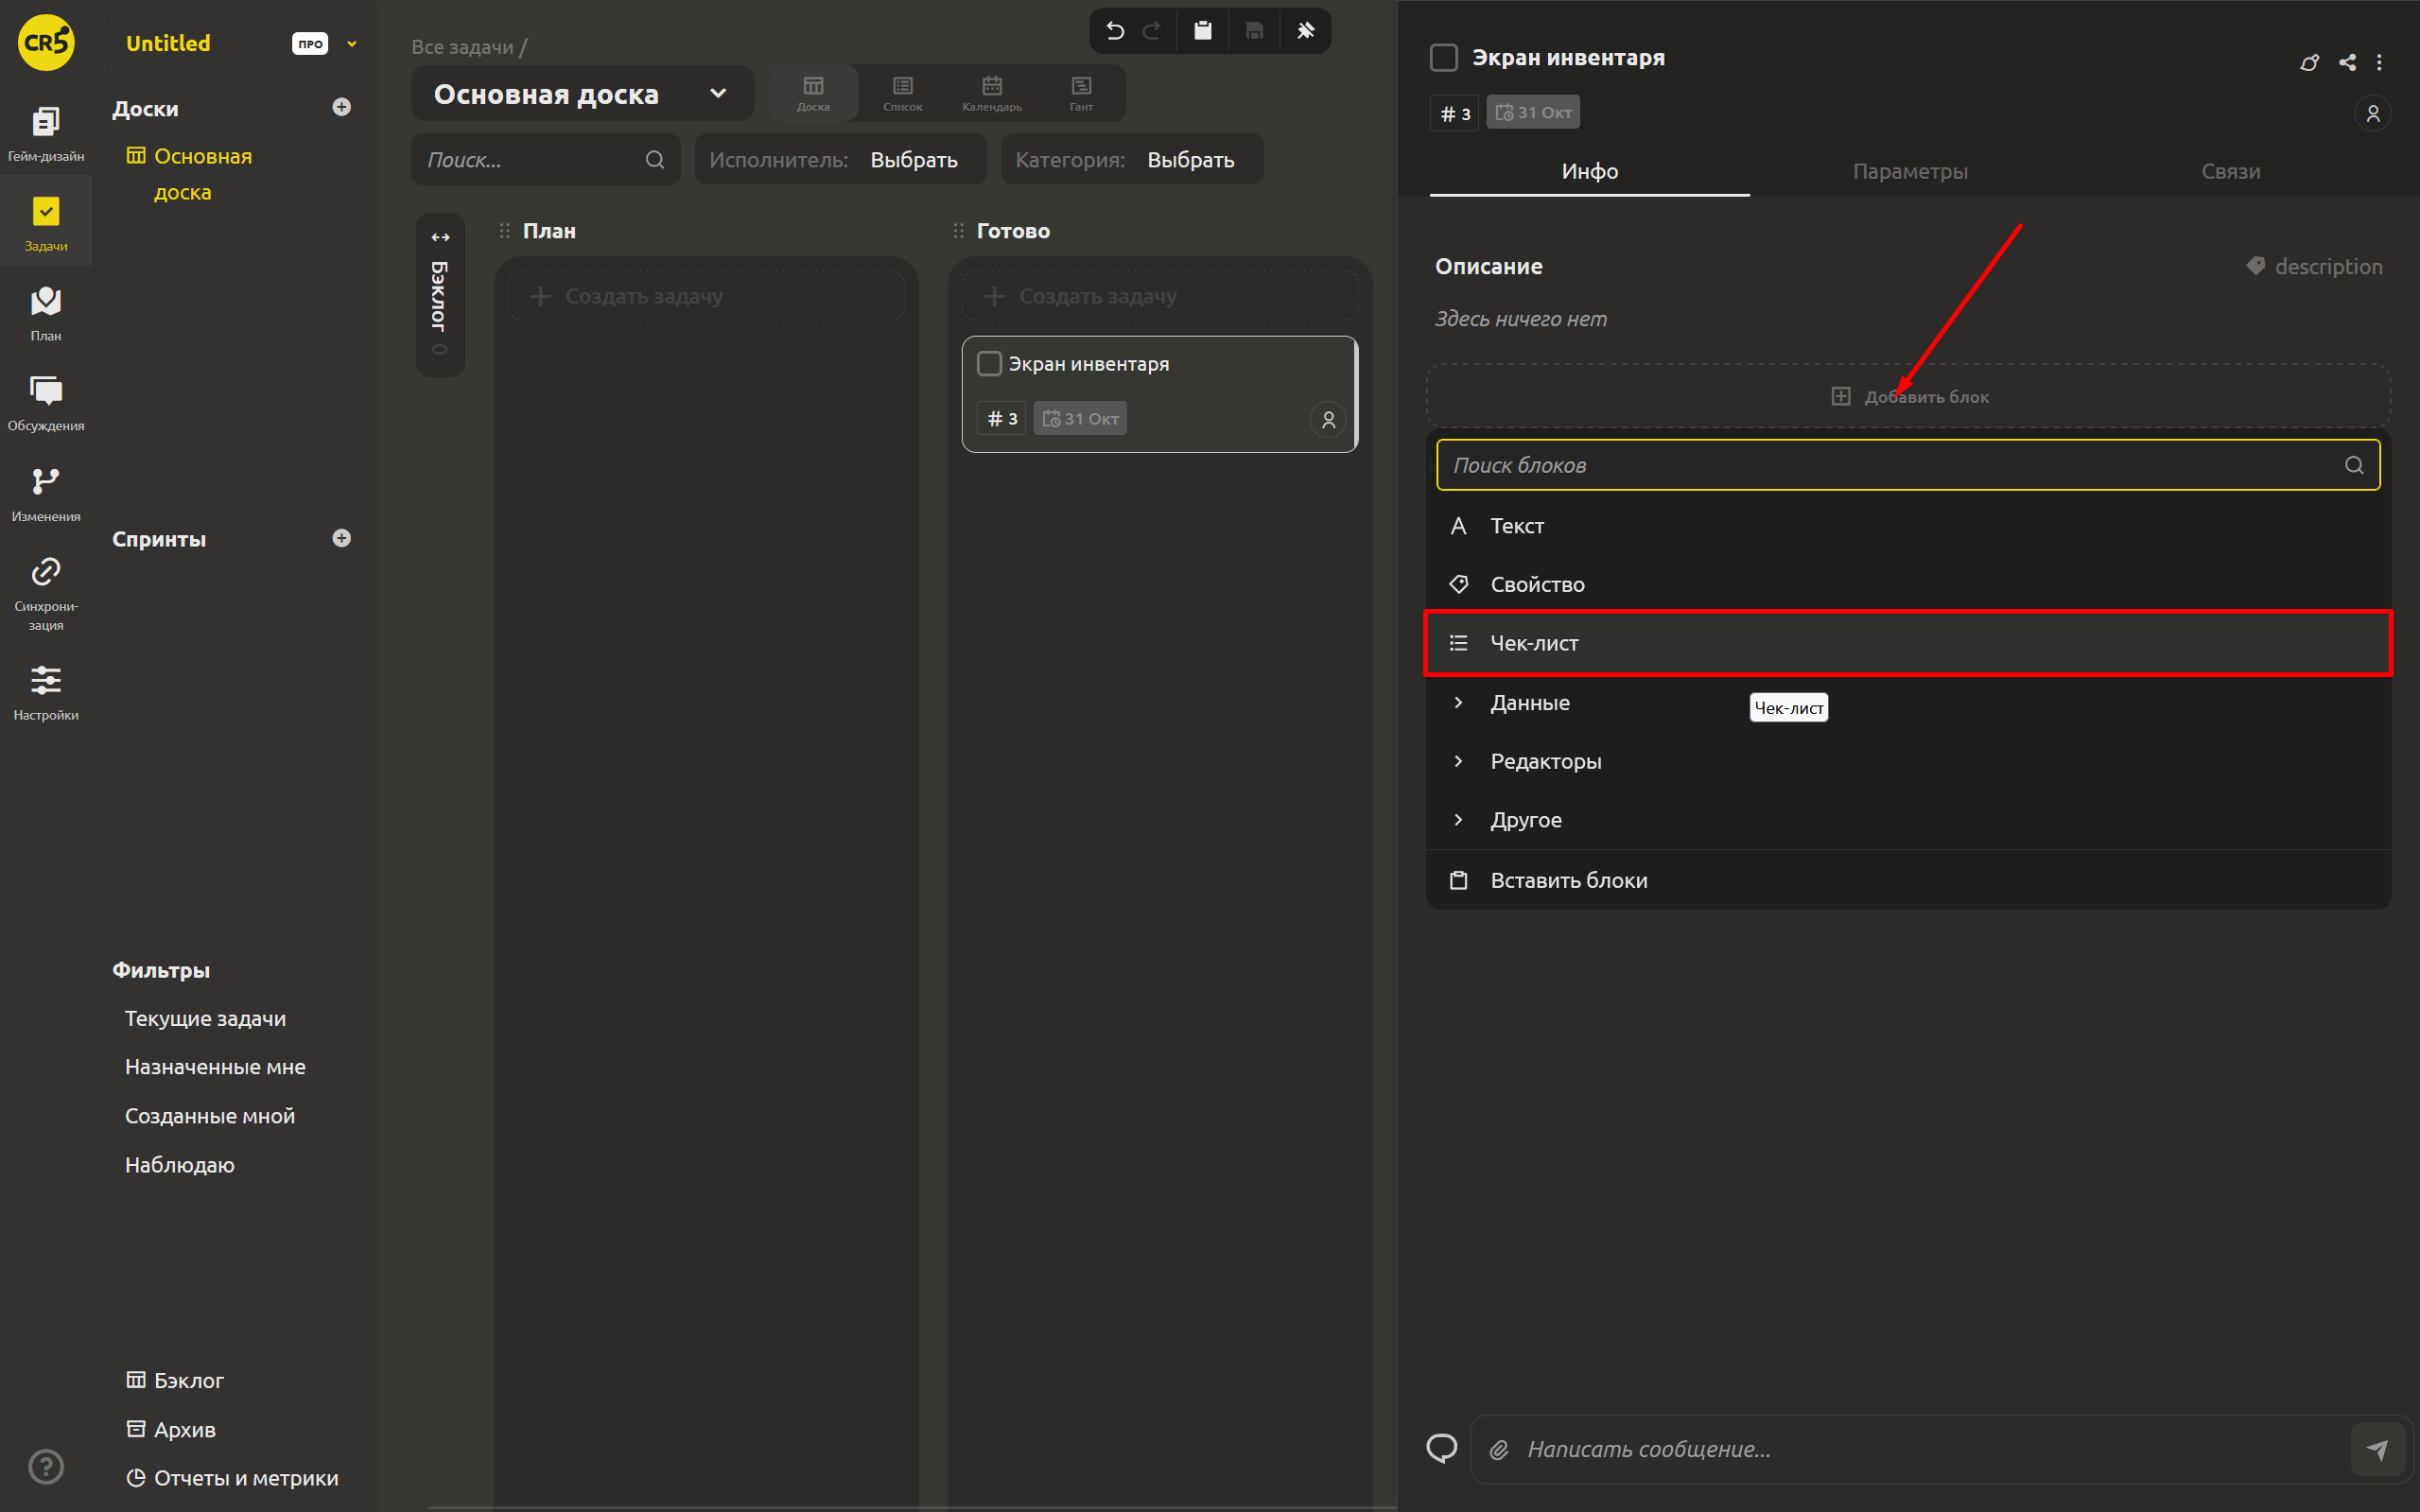Open Изменения in the sidebar
This screenshot has width=2420, height=1512.
[x=46, y=494]
